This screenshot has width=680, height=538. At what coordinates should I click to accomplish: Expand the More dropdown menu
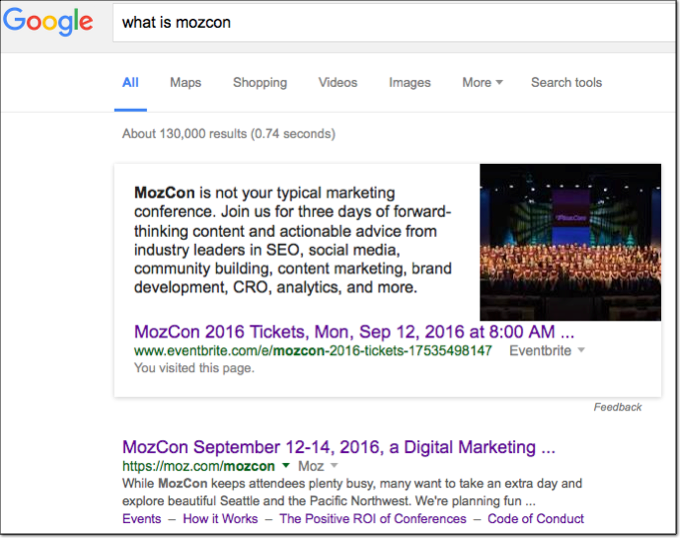click(x=482, y=83)
